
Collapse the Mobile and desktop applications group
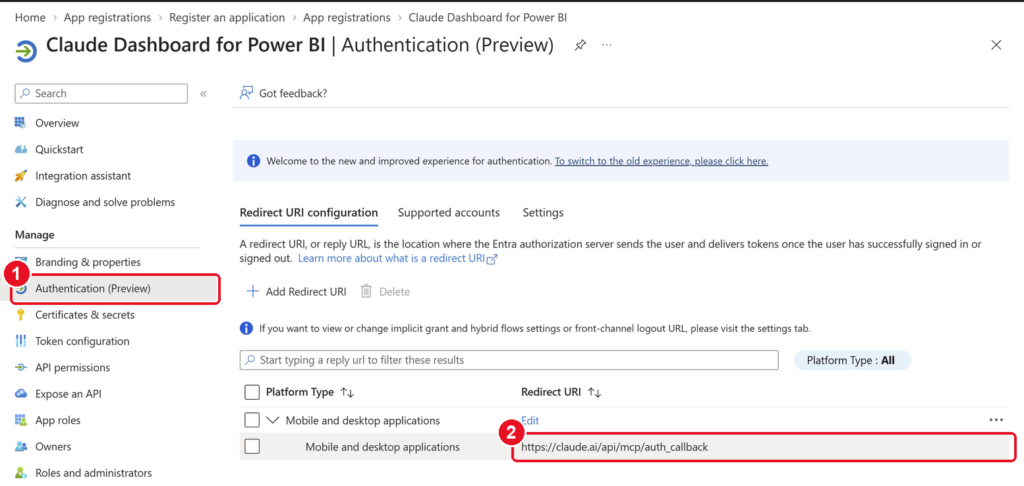(274, 420)
